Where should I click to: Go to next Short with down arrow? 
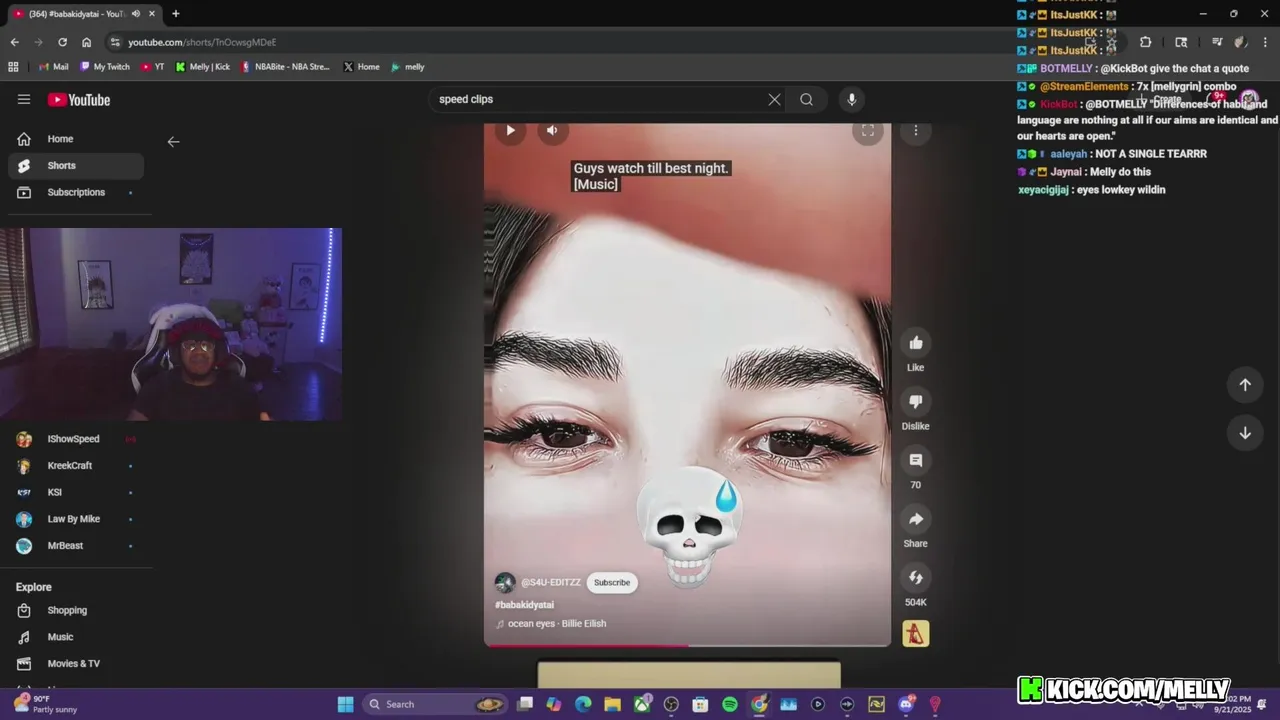point(1245,433)
